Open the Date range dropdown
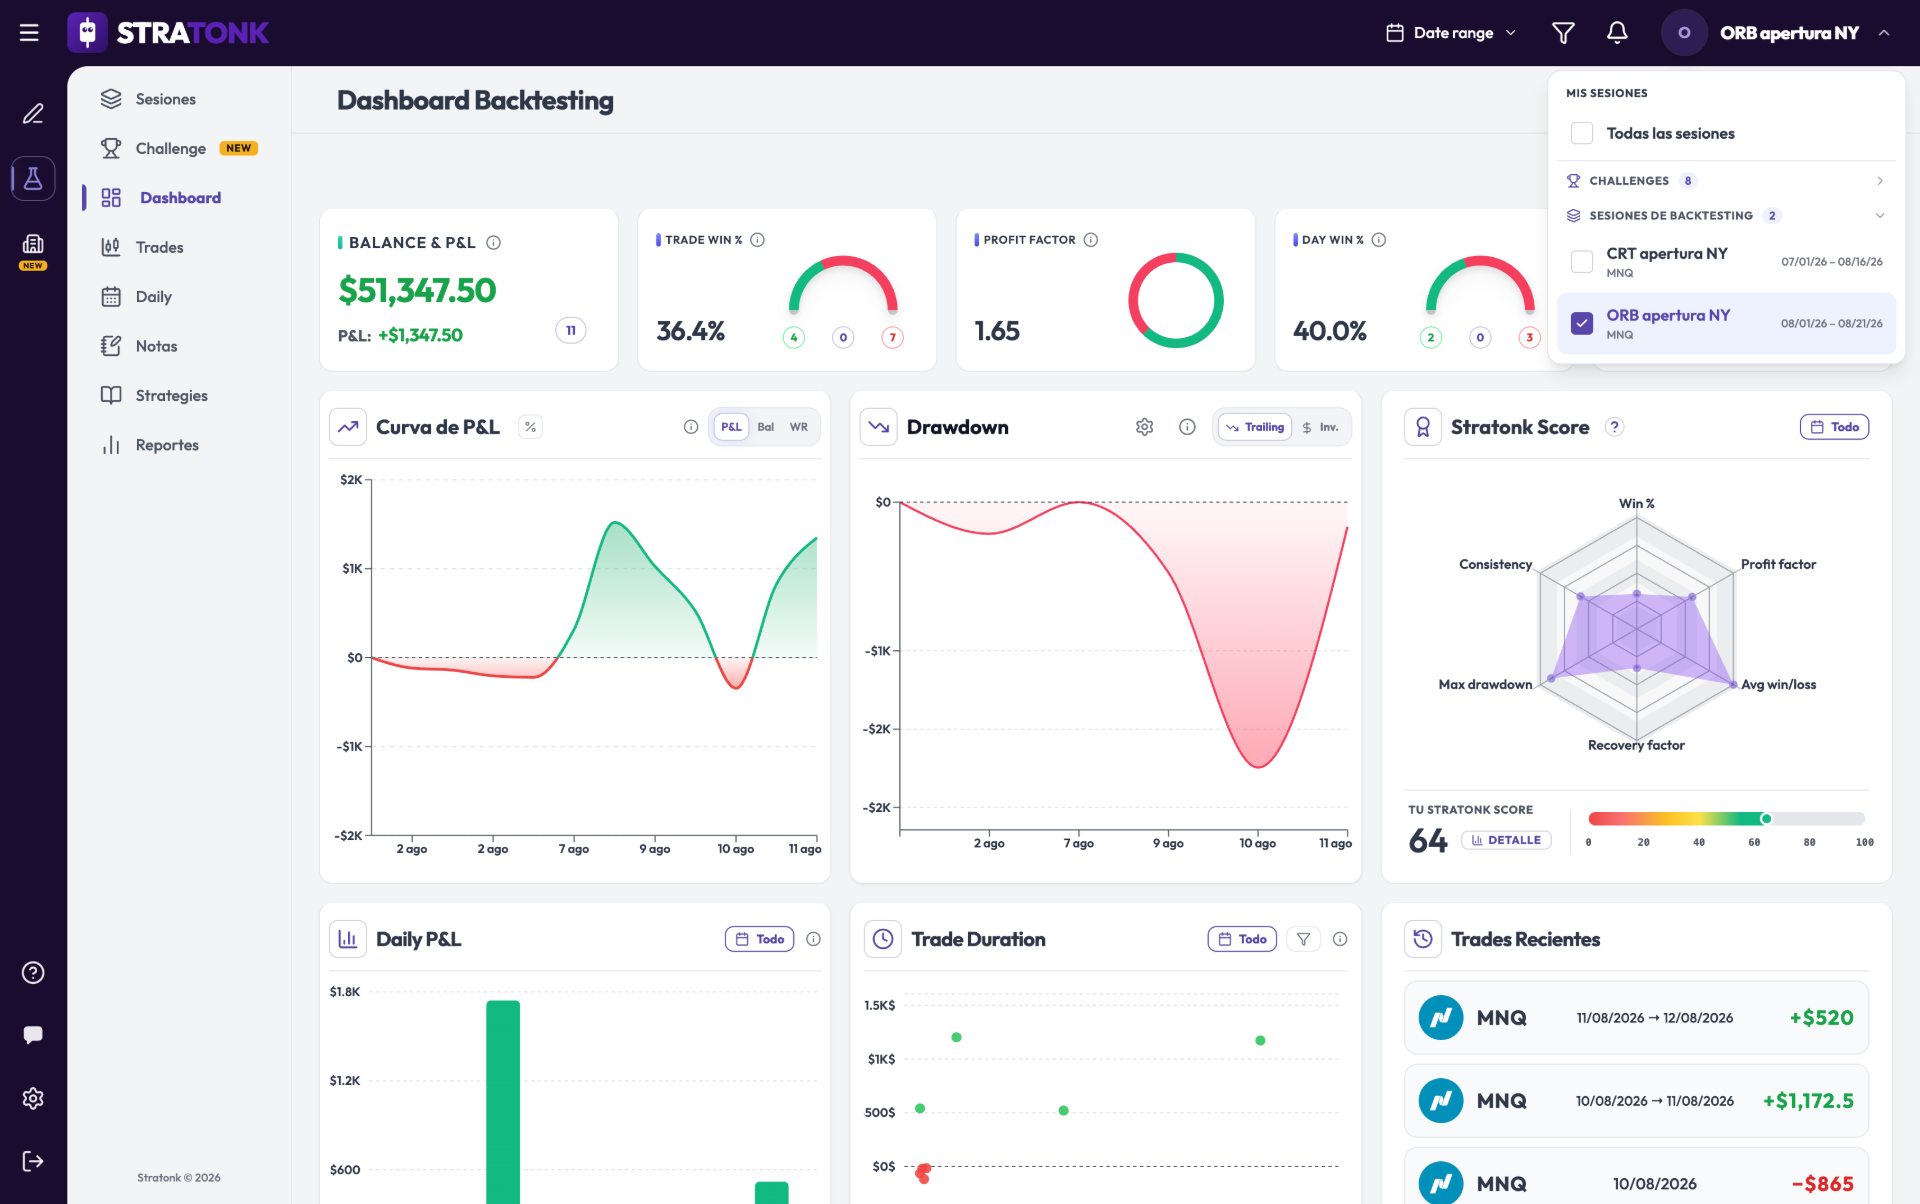Screen dimensions: 1920x1204 pyautogui.click(x=1452, y=33)
